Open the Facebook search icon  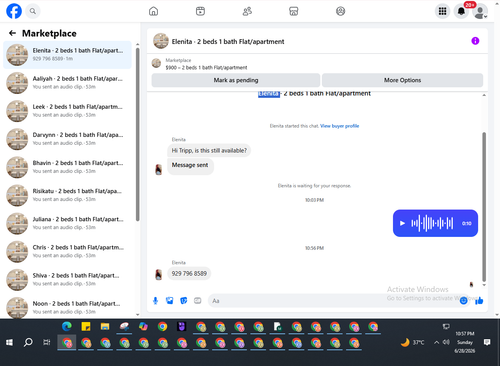coord(33,11)
